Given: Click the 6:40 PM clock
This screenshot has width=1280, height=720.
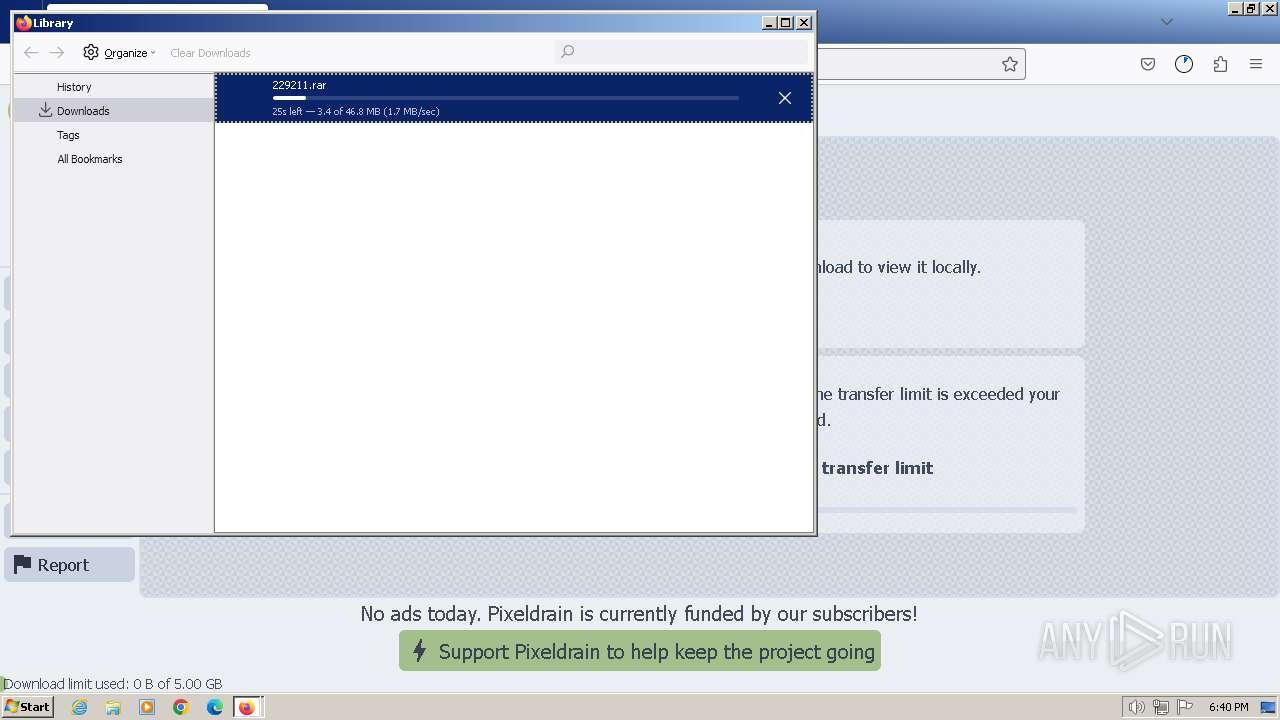Looking at the screenshot, I should click(1228, 707).
